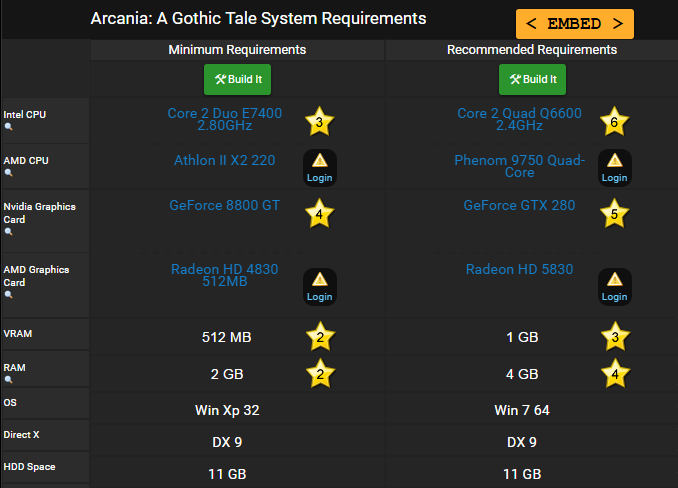Open the GeForce GTX 280 link
This screenshot has height=488, width=678.
pyautogui.click(x=519, y=205)
